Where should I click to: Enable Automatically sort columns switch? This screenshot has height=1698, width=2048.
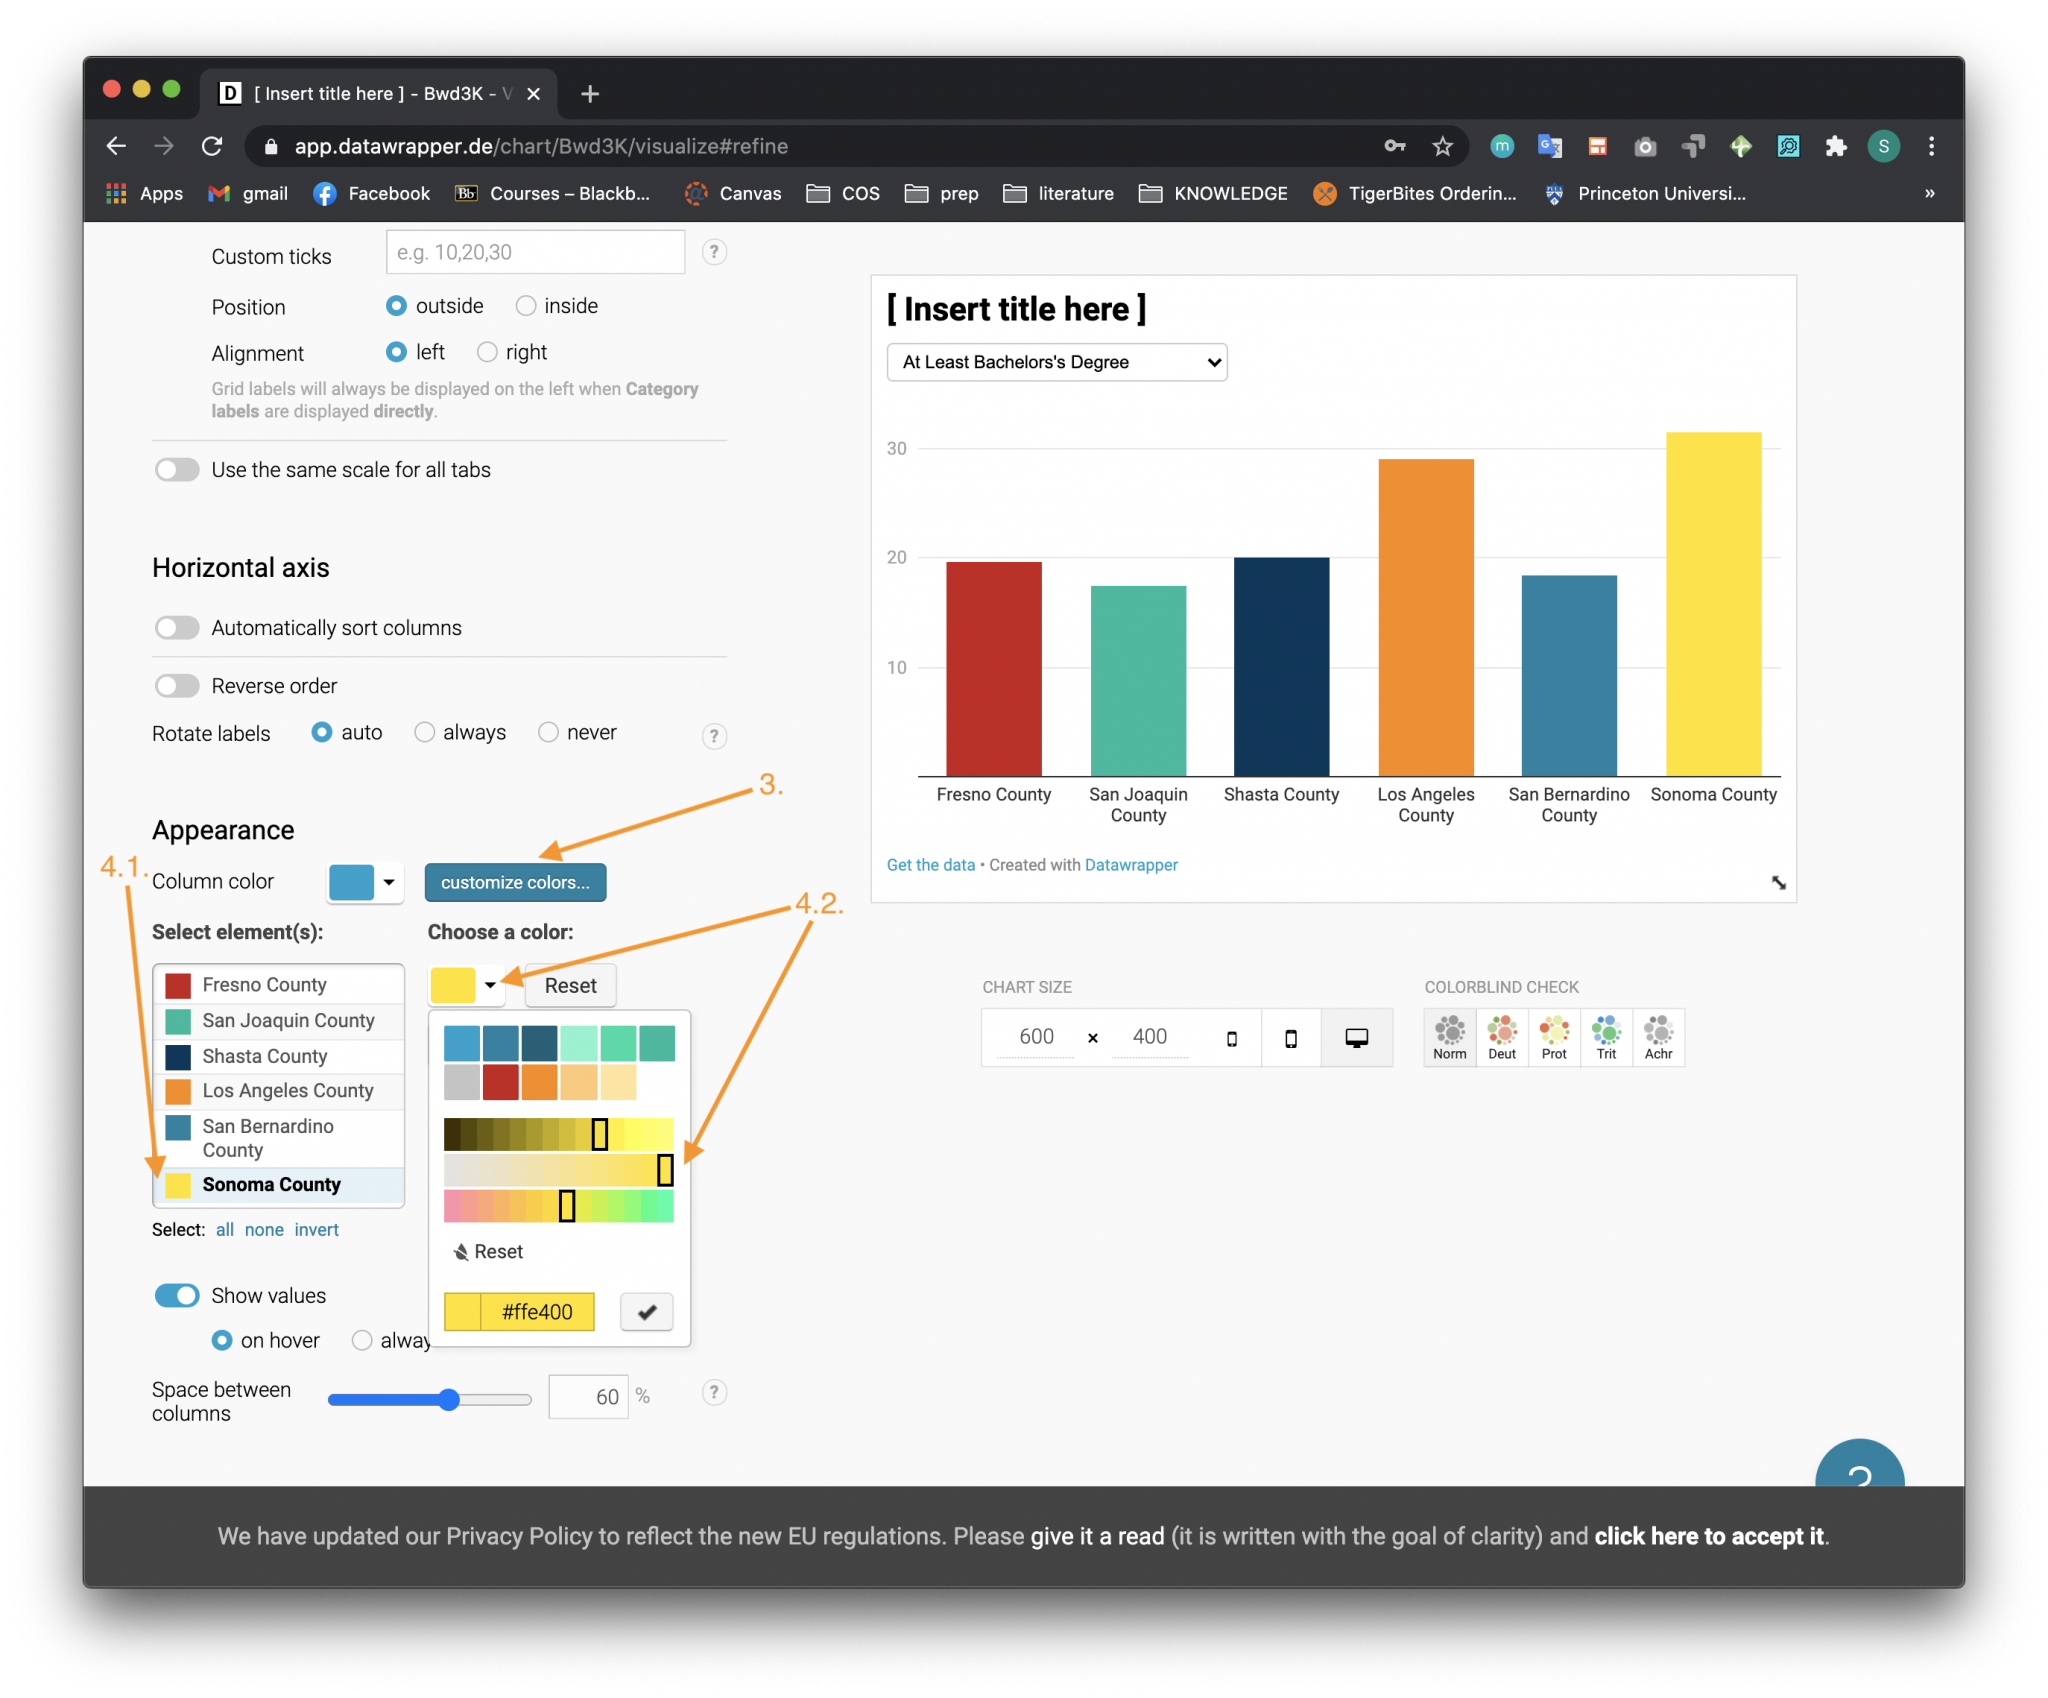[177, 628]
